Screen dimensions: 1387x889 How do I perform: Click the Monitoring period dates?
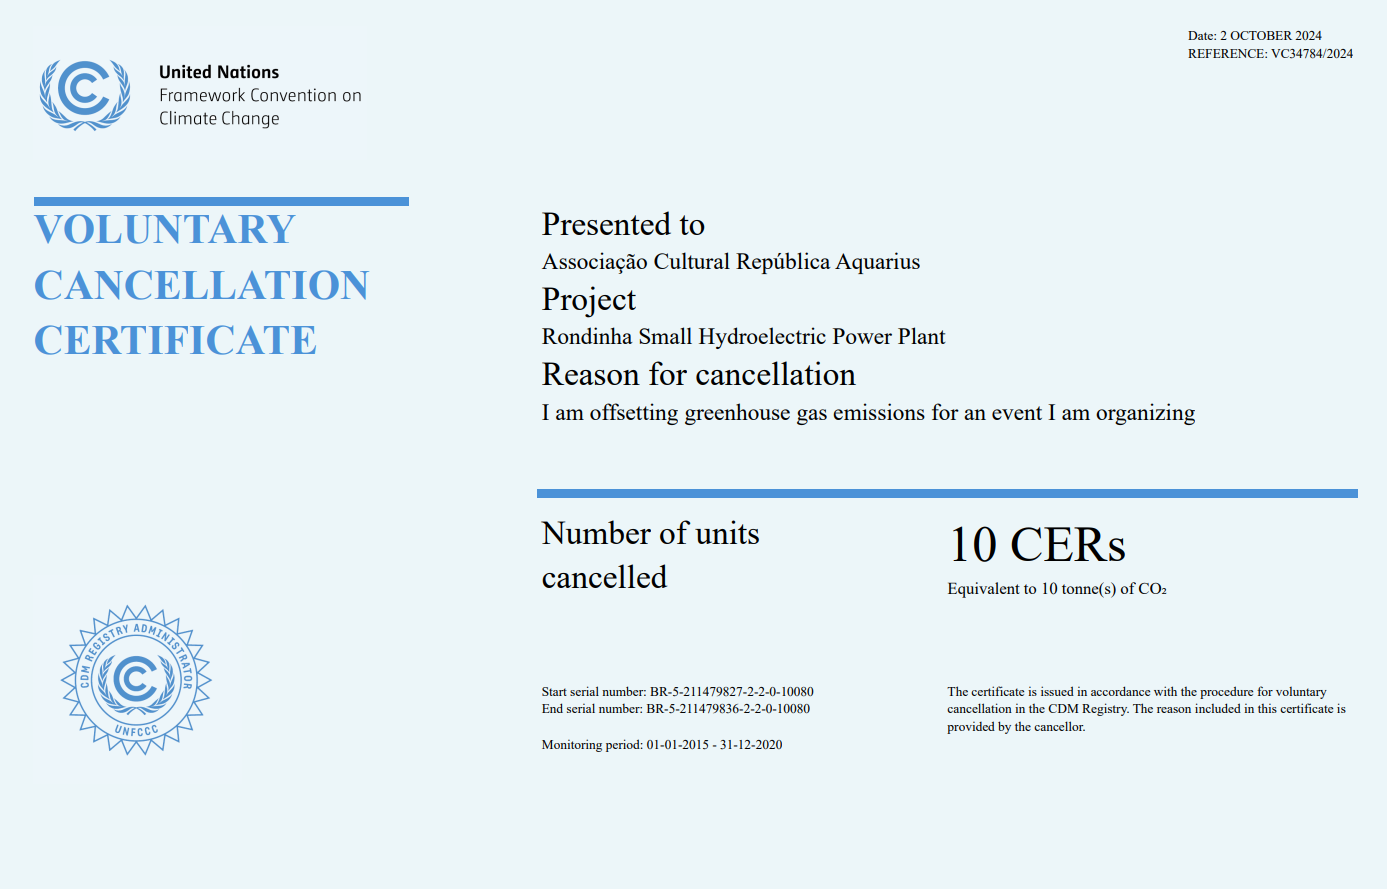tap(715, 745)
